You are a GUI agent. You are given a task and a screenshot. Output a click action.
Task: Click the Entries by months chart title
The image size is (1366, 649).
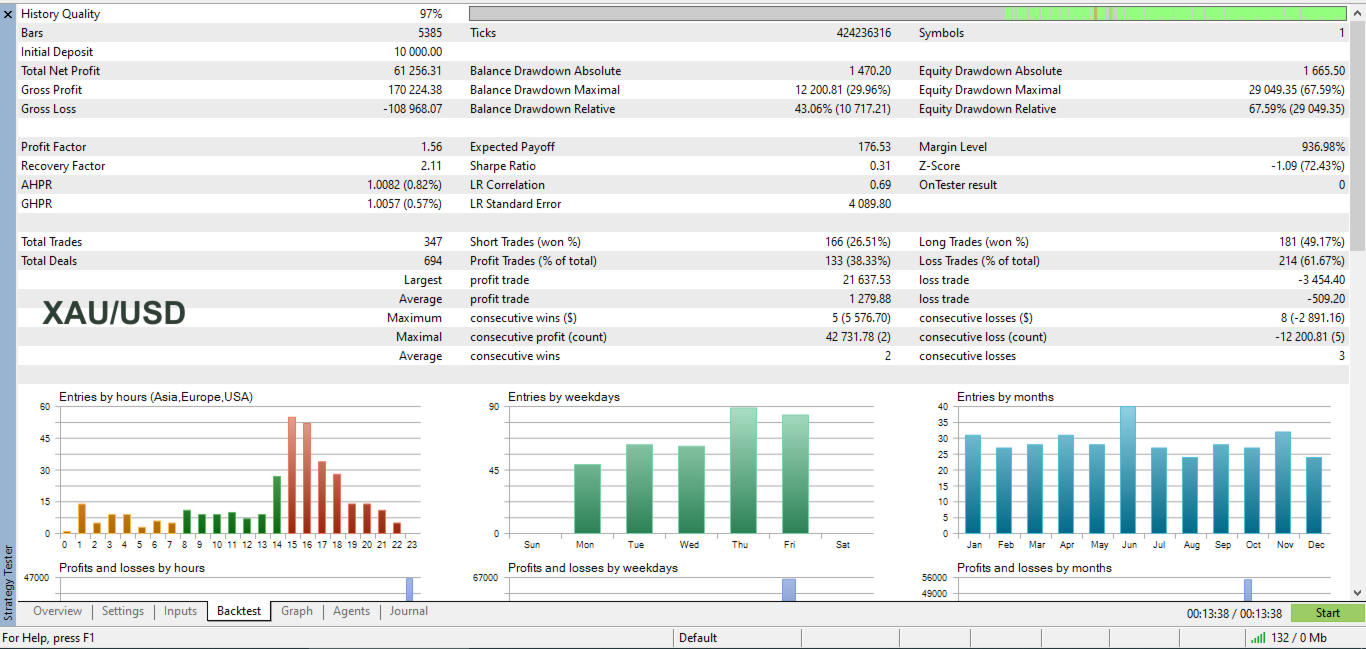pyautogui.click(x=1005, y=397)
